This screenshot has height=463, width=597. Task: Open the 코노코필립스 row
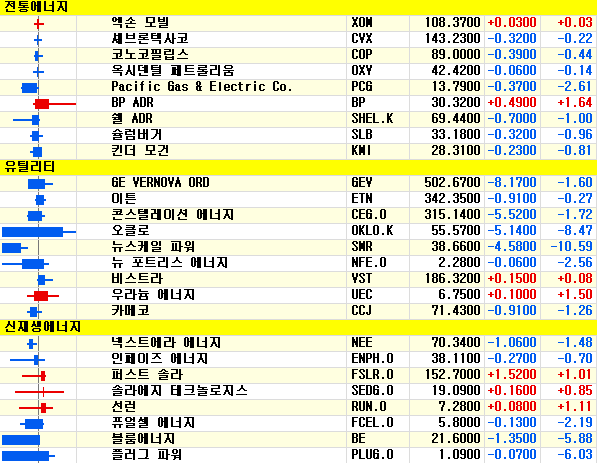click(x=298, y=55)
